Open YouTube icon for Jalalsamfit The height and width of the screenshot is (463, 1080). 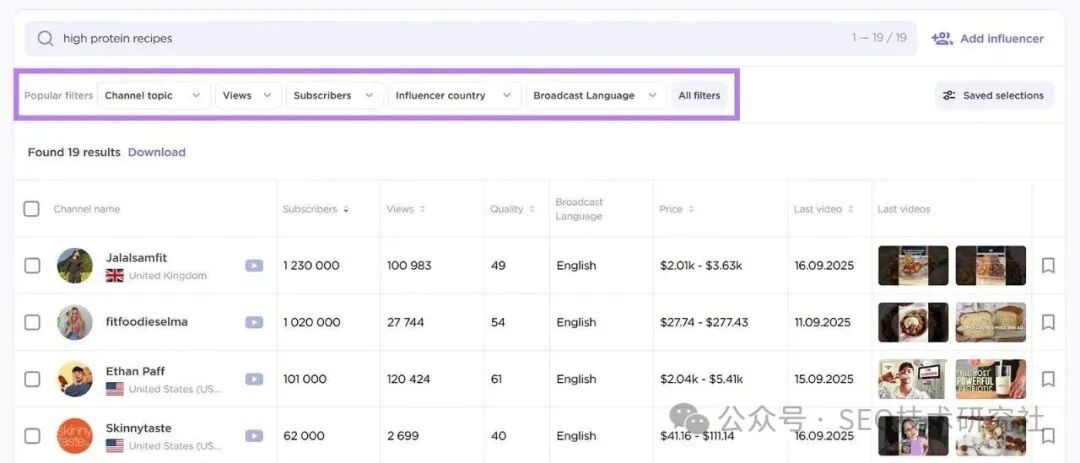[254, 266]
